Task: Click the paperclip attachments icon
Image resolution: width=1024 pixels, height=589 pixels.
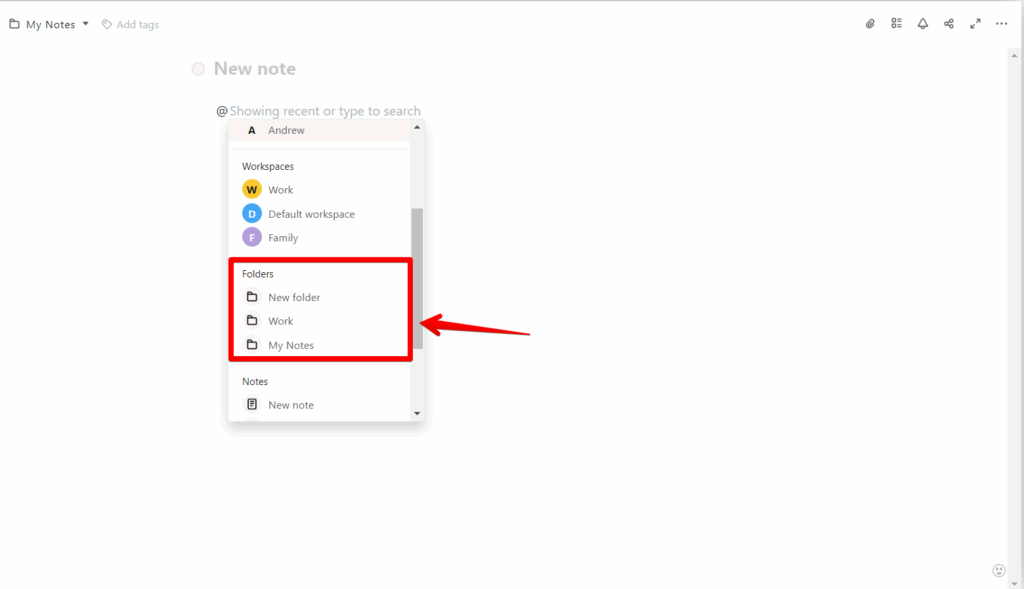Action: point(870,24)
